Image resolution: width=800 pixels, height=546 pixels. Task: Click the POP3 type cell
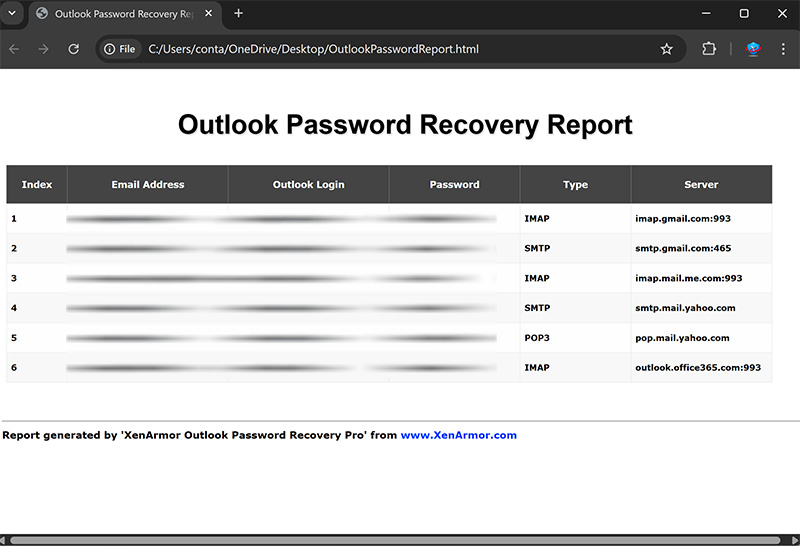click(x=576, y=338)
